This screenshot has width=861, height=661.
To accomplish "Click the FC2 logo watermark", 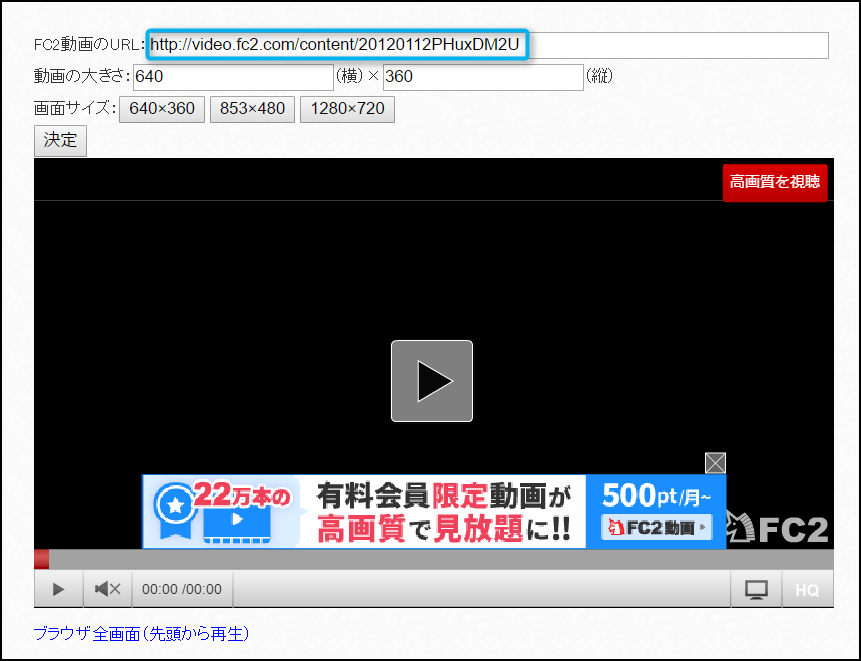I will (780, 528).
